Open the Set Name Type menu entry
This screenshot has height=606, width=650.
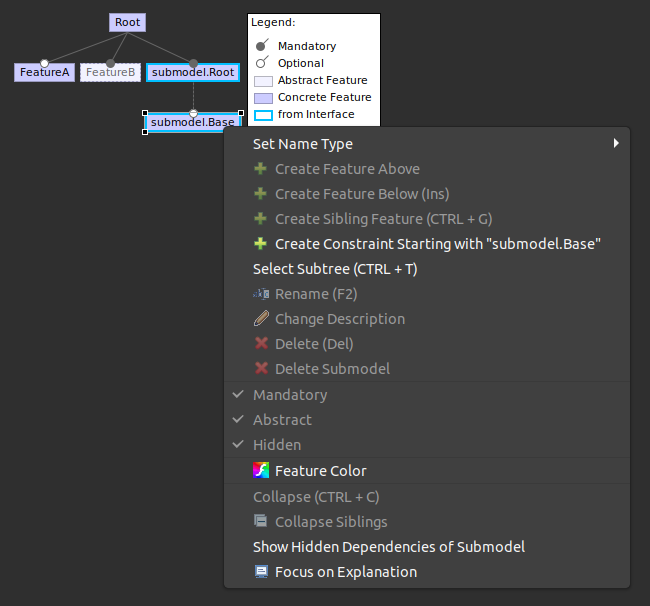[x=427, y=144]
